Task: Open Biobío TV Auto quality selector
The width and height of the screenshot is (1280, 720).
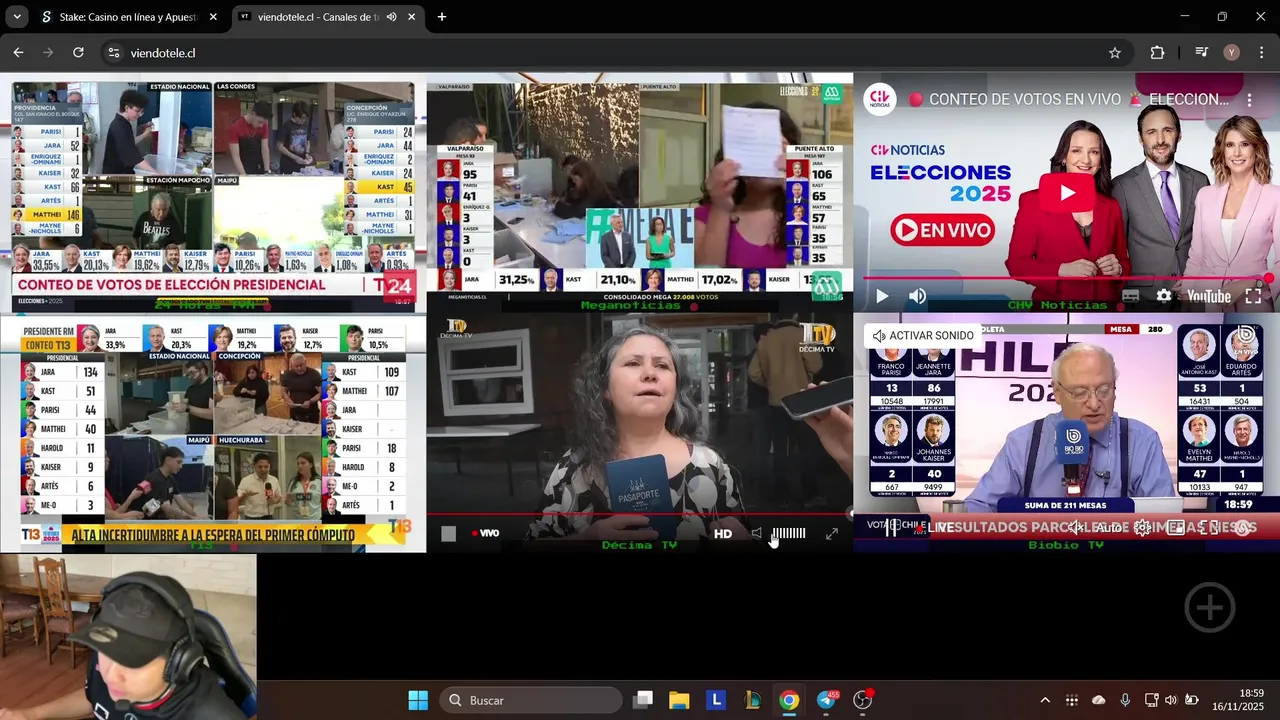Action: [1108, 528]
